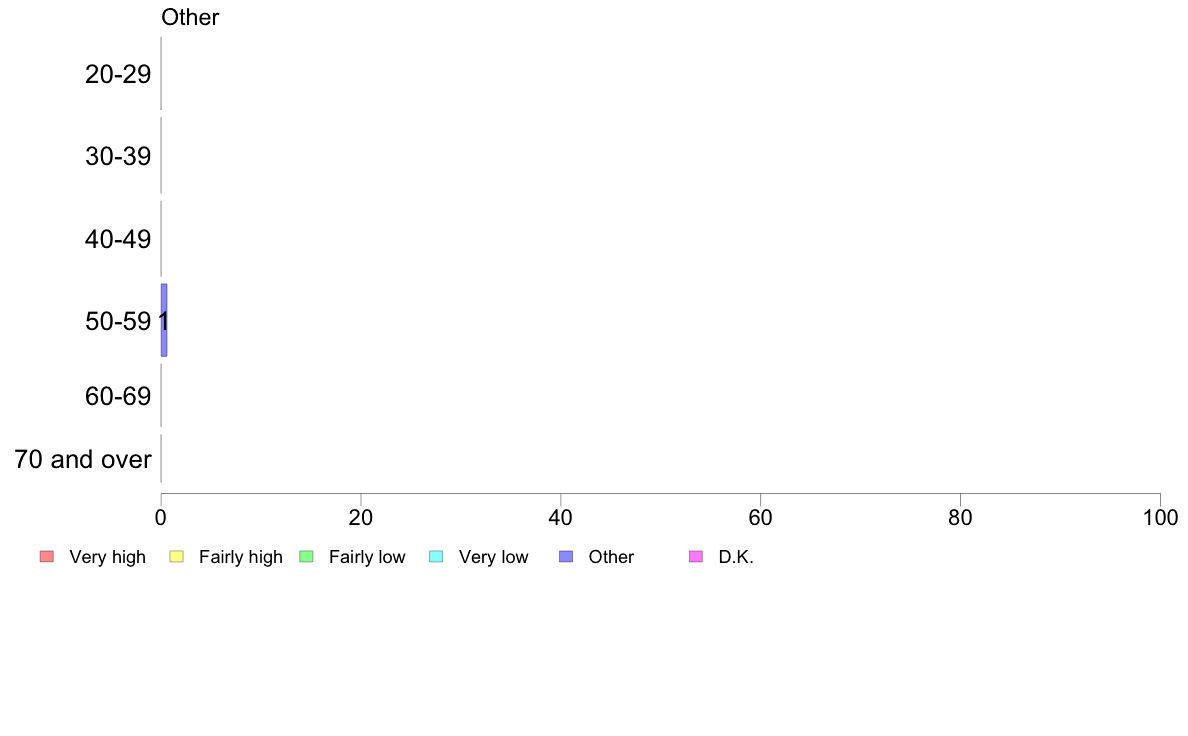Click the Very high legend text
The height and width of the screenshot is (736, 1188).
108,557
